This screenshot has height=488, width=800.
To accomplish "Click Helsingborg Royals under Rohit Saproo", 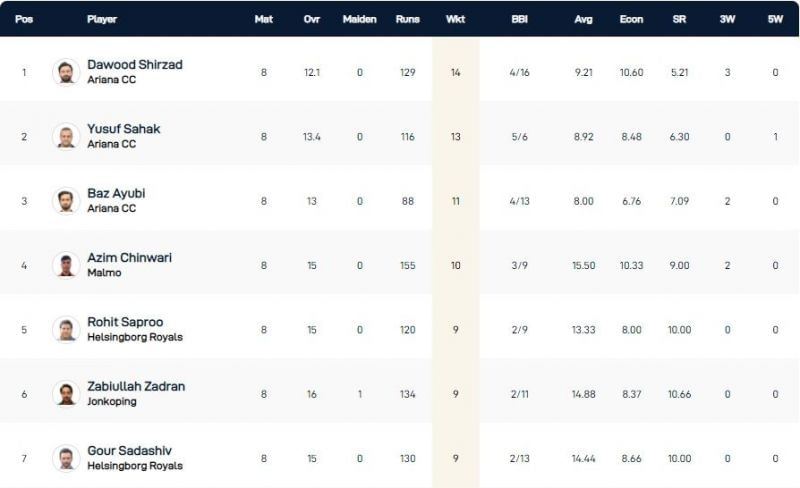I will 135,337.
